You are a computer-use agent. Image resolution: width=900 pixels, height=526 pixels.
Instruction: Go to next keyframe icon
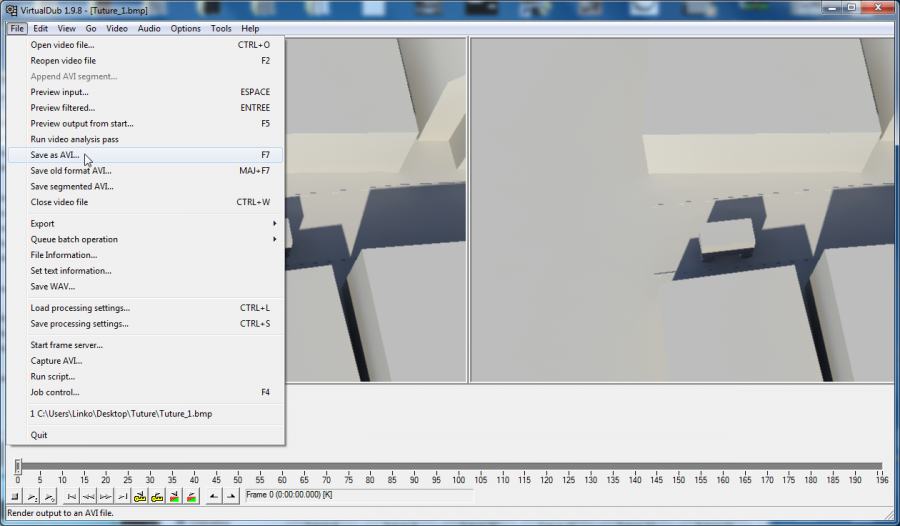157,497
